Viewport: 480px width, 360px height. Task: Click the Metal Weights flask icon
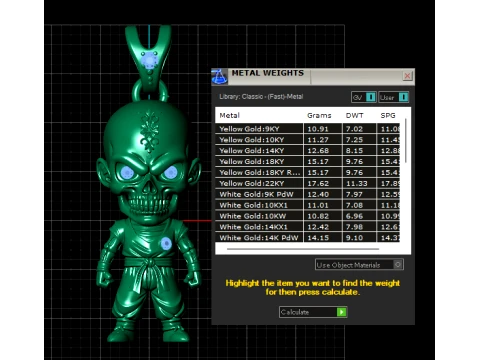pos(219,76)
